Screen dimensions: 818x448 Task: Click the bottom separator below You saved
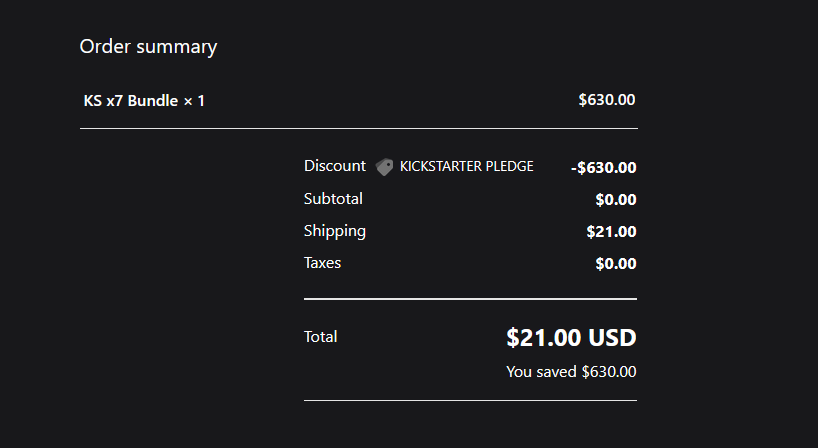tap(470, 400)
